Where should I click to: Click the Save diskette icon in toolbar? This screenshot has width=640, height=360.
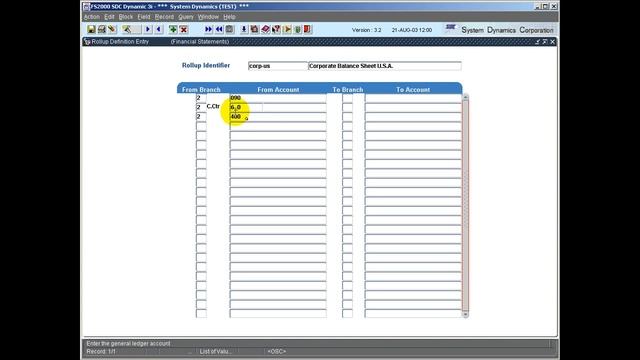point(91,29)
